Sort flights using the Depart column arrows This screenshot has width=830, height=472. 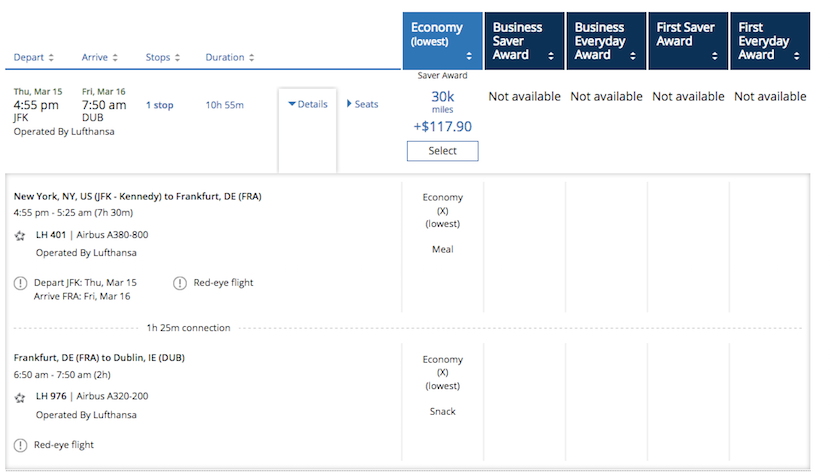tap(51, 58)
